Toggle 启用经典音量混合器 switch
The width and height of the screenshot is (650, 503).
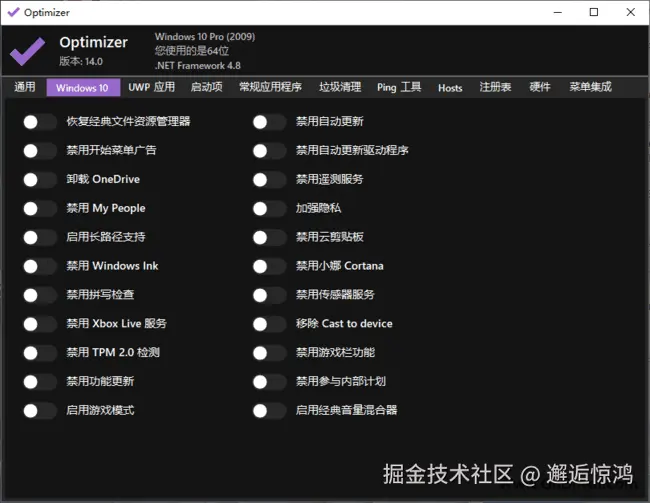(269, 411)
